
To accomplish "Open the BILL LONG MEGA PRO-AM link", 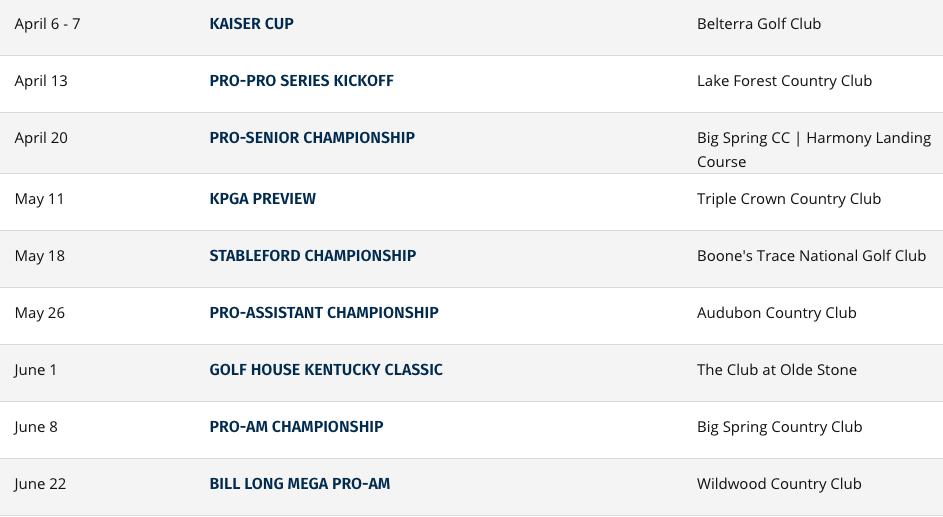I will pos(299,484).
